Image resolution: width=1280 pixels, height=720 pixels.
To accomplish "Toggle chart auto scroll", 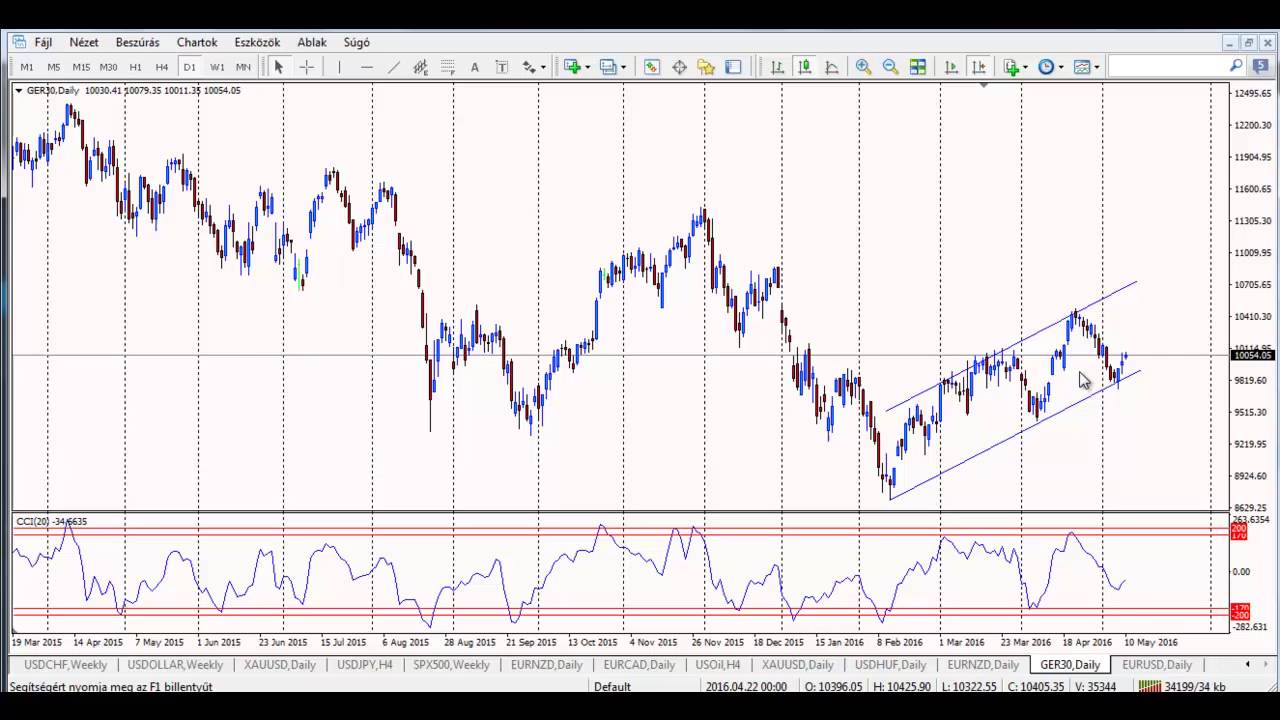I will click(x=951, y=67).
